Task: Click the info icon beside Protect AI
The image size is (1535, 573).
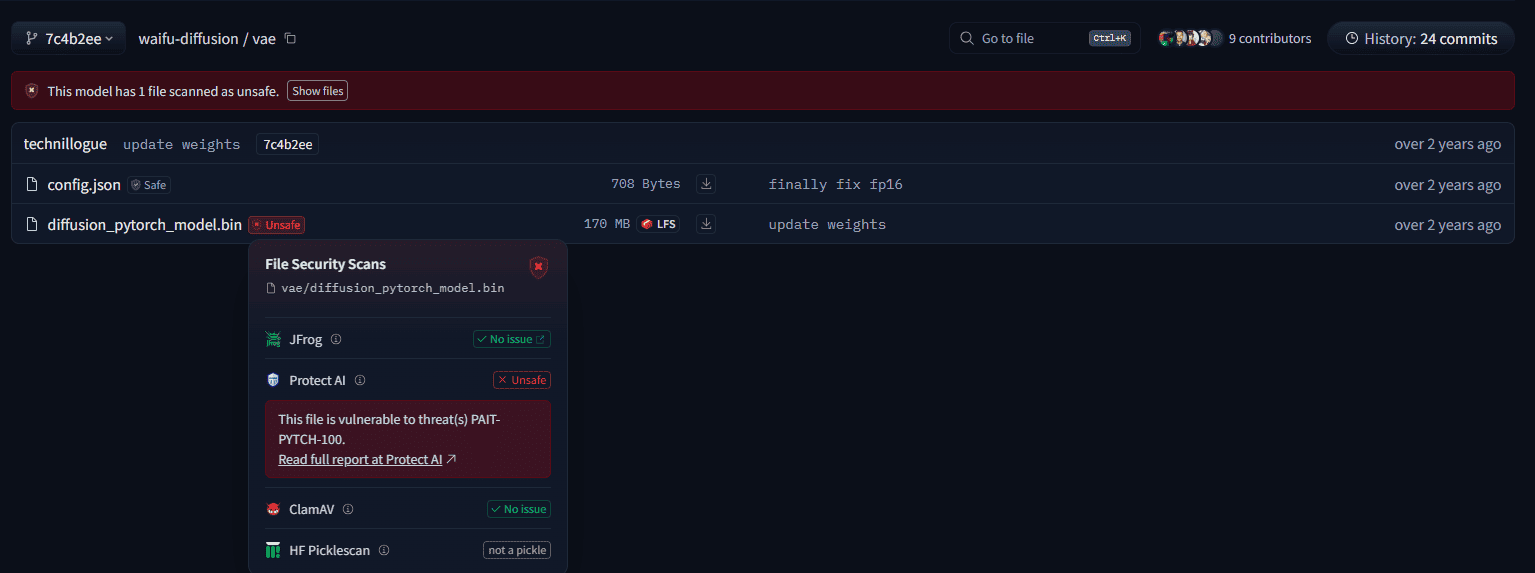Action: [x=360, y=380]
